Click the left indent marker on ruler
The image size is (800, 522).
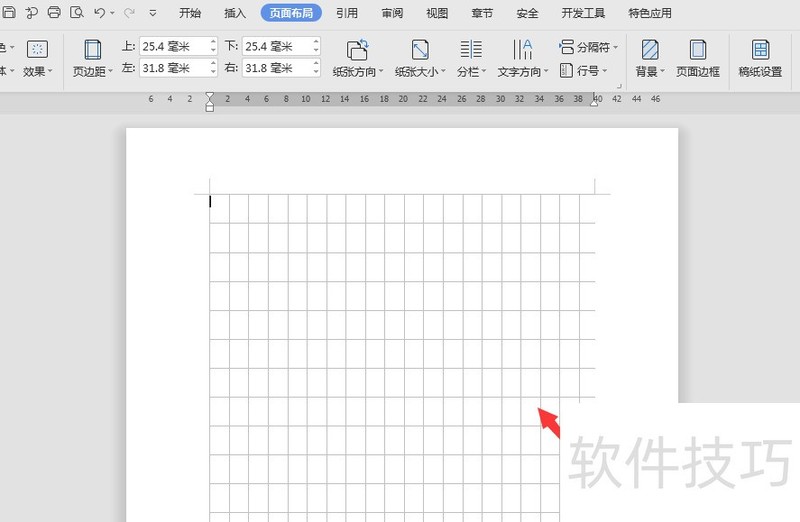tap(210, 106)
